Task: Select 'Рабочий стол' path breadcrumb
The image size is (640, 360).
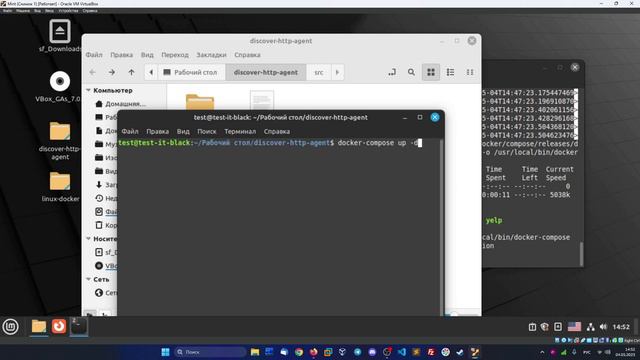Action: (x=191, y=72)
